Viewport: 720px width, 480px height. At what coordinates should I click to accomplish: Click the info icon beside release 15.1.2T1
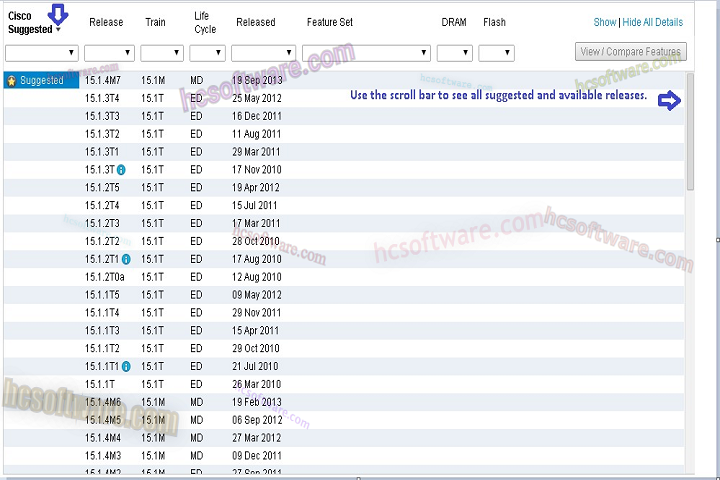(x=126, y=260)
